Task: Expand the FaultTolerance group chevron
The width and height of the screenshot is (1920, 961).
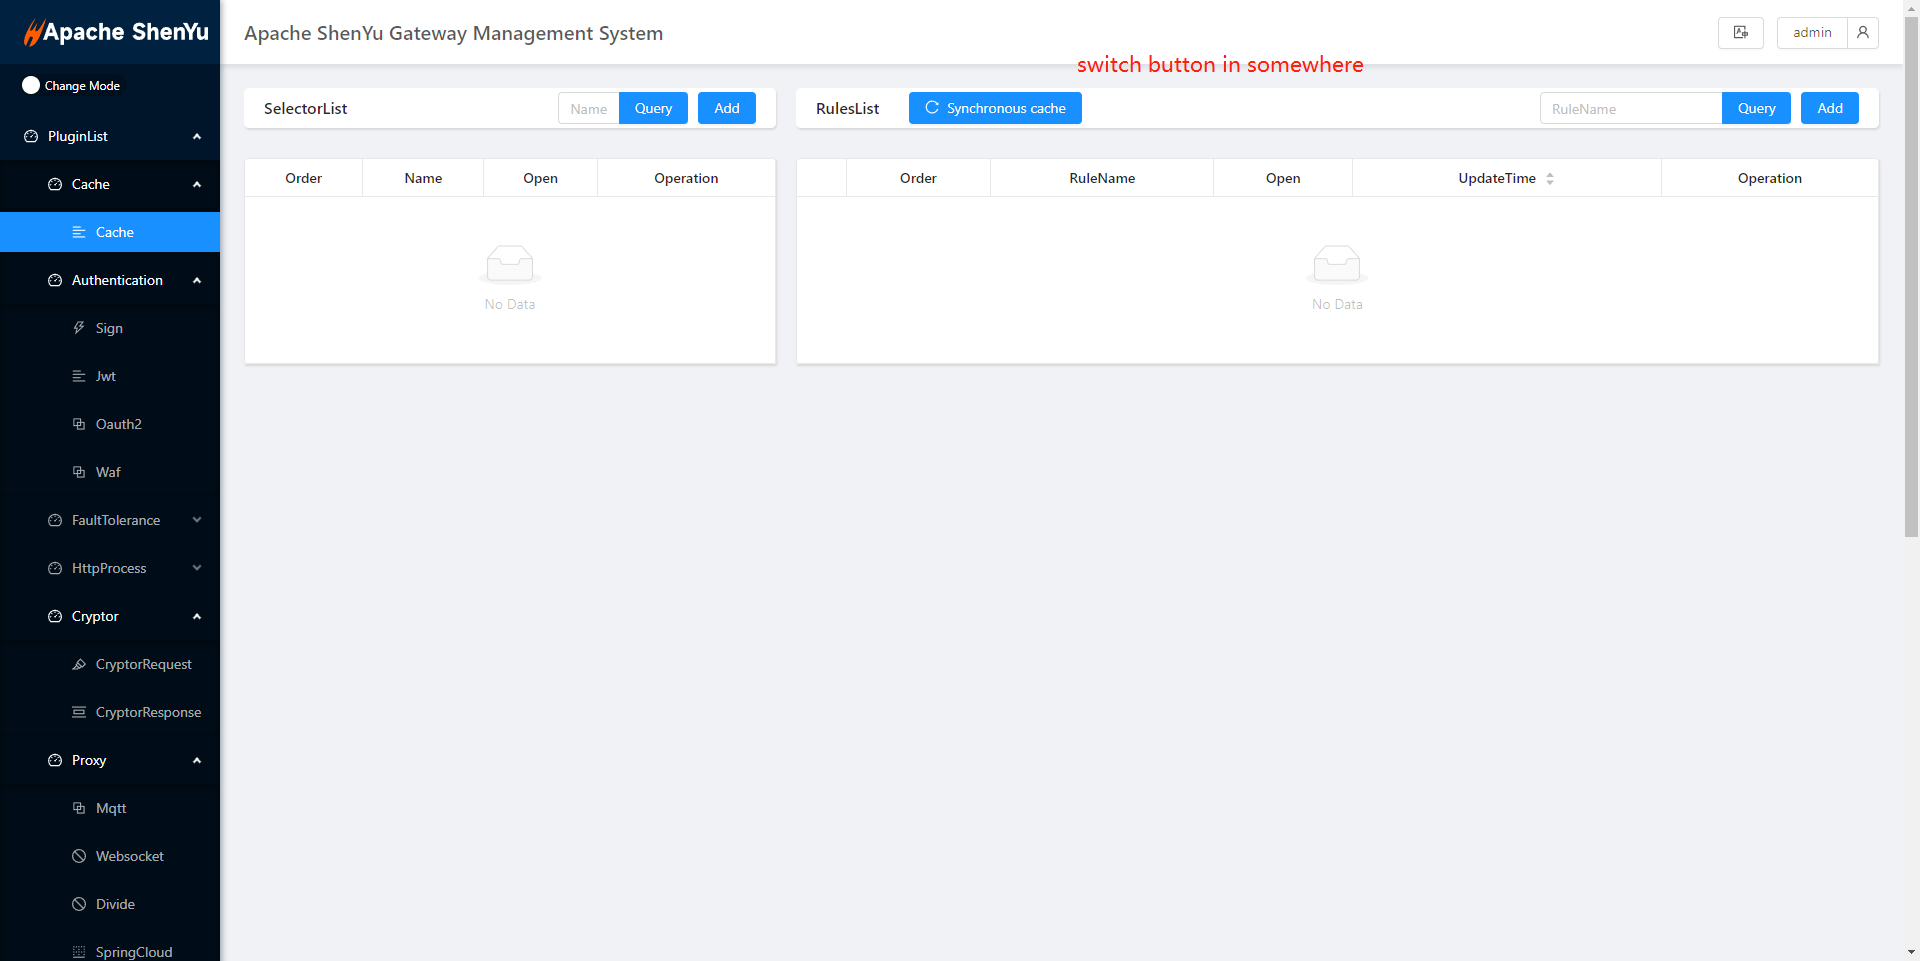Action: pos(197,520)
